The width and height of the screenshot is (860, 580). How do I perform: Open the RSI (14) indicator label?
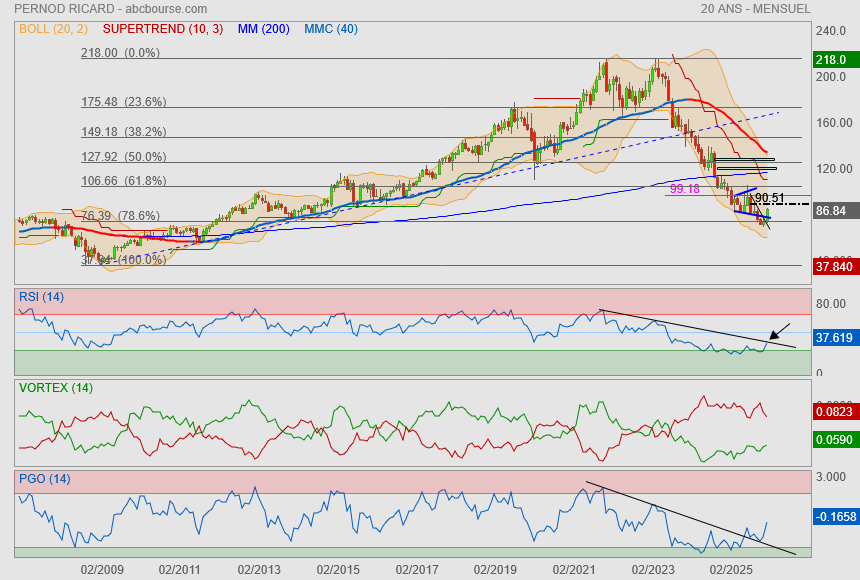pyautogui.click(x=41, y=296)
